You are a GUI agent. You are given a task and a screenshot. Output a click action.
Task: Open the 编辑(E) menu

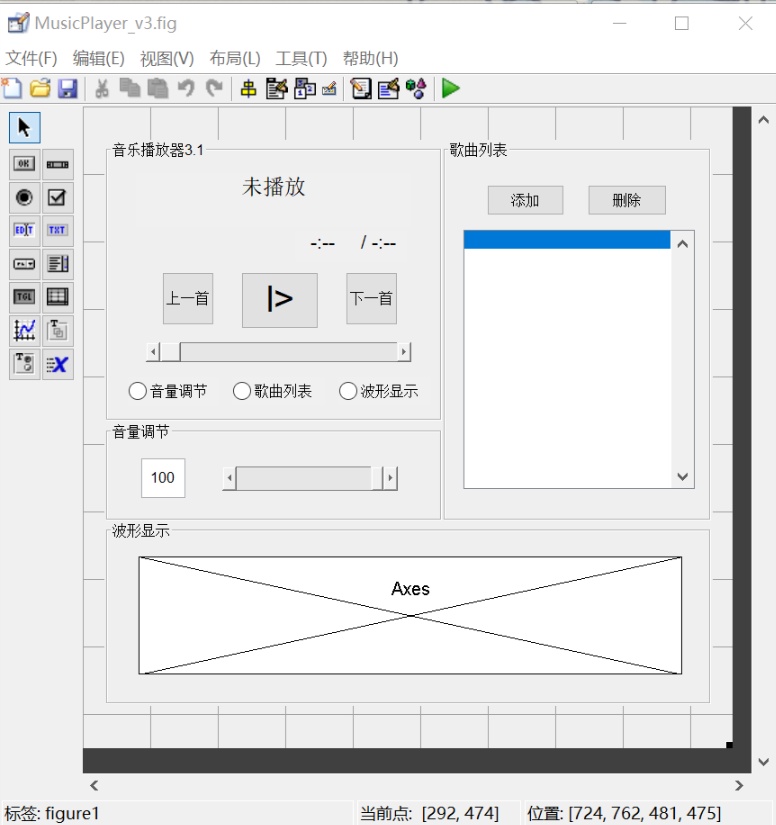(x=98, y=58)
